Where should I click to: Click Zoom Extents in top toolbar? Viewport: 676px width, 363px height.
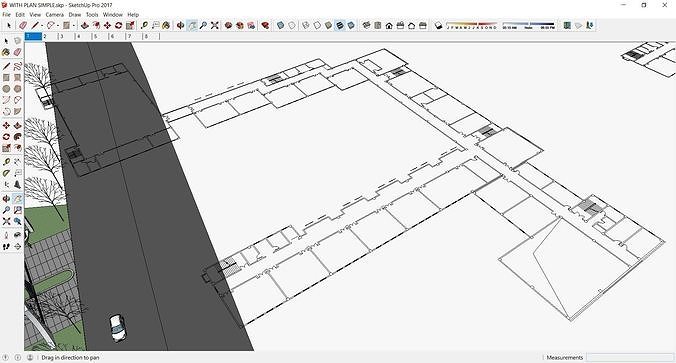(214, 25)
